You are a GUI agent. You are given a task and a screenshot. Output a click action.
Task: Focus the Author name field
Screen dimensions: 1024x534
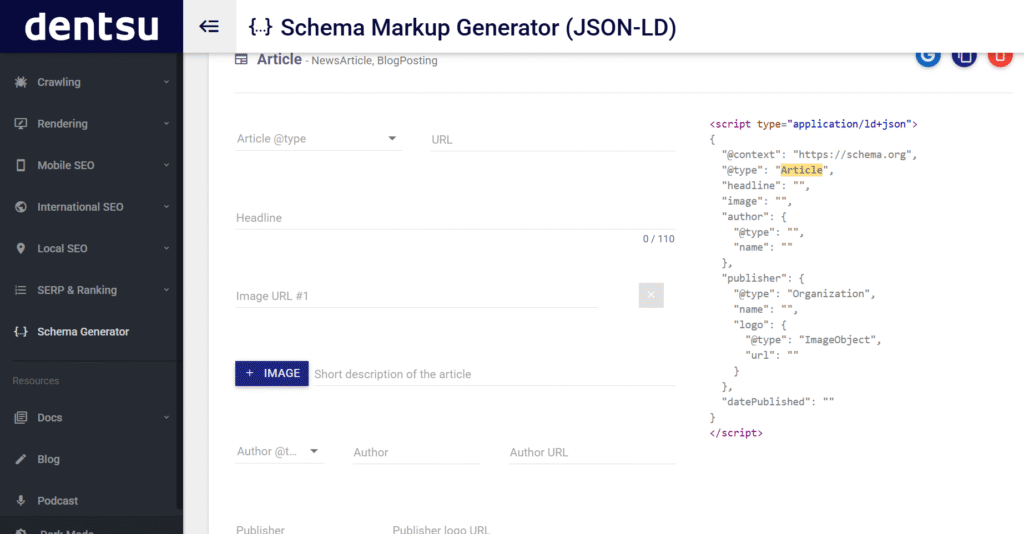(x=416, y=452)
